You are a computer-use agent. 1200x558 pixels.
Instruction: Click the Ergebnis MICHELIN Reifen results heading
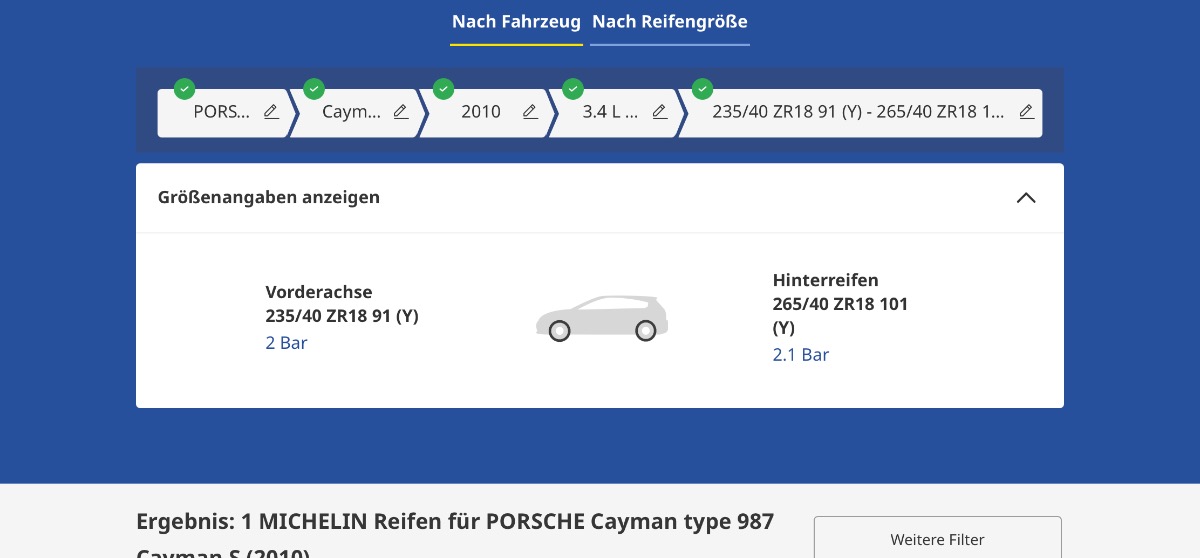455,522
